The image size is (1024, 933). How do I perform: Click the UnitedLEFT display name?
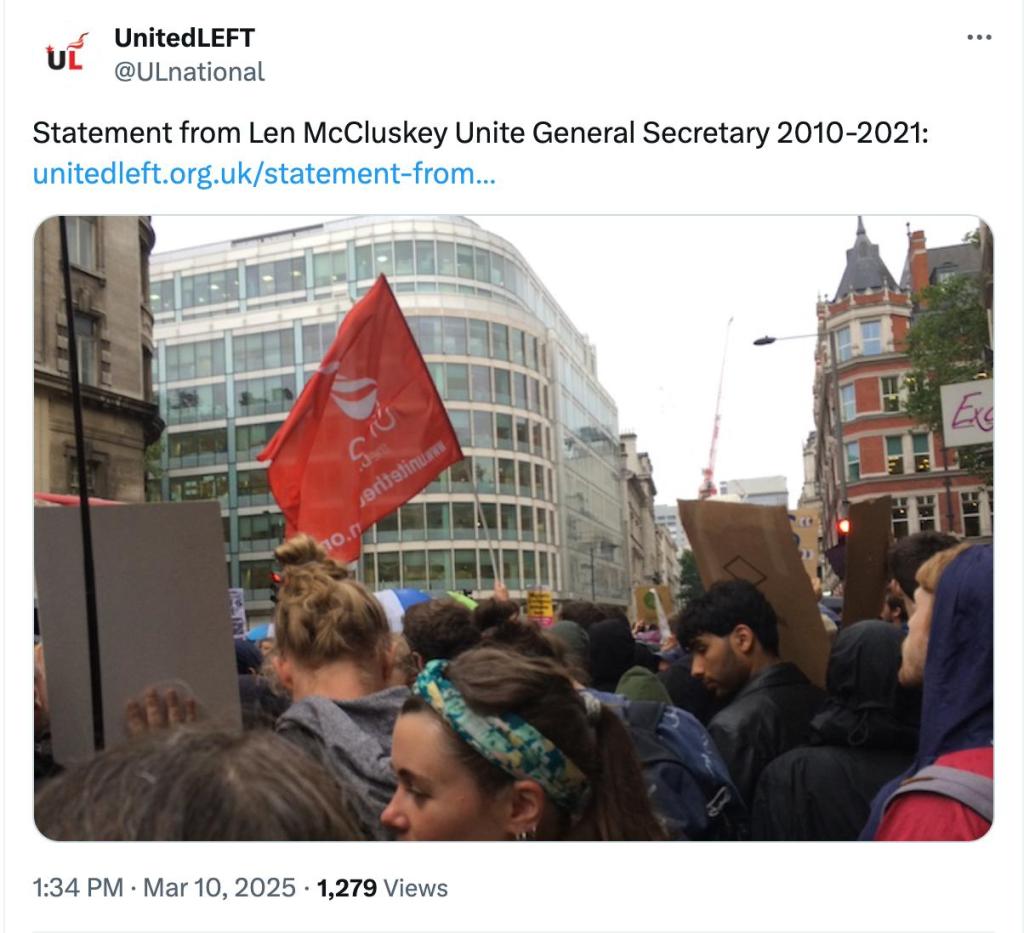[x=184, y=38]
